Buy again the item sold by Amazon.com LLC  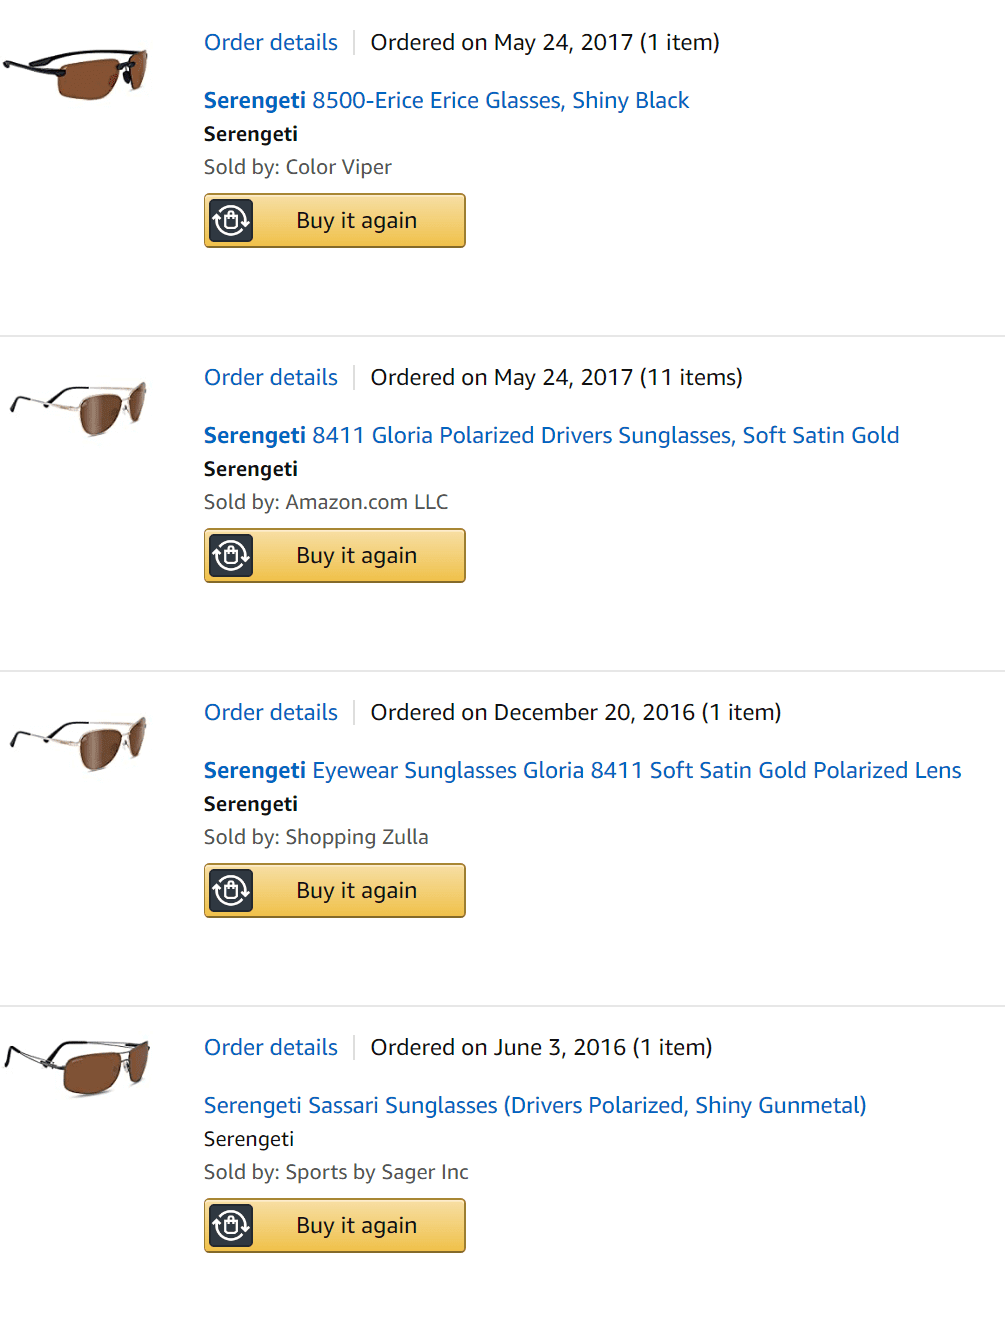pyautogui.click(x=357, y=556)
